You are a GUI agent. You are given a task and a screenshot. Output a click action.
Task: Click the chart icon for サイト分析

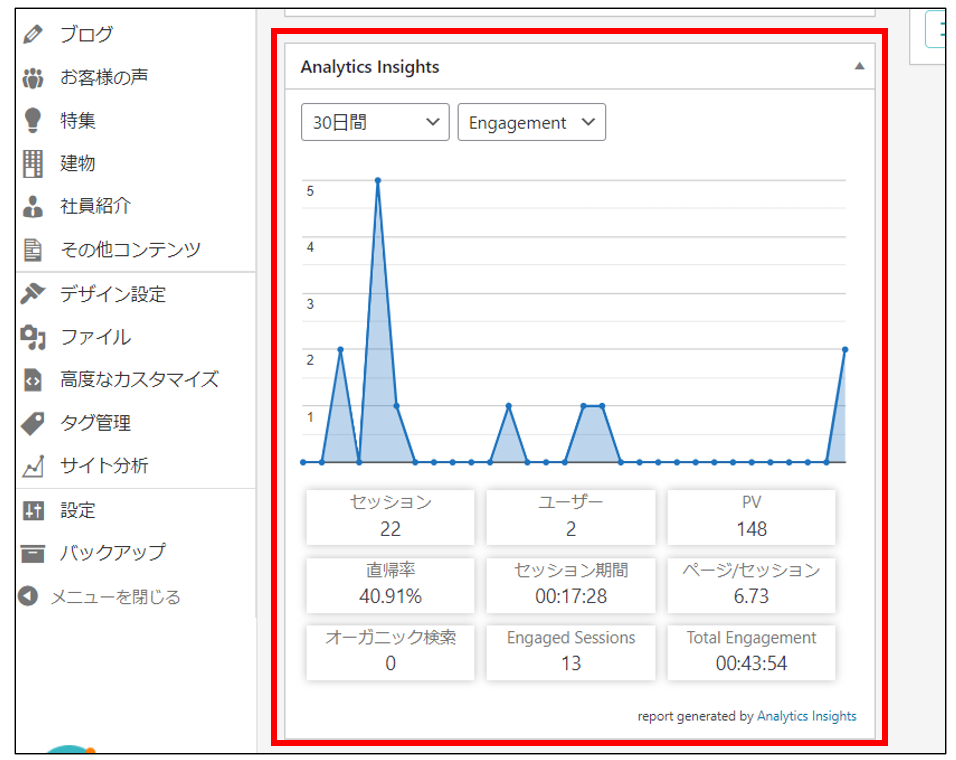[x=33, y=466]
